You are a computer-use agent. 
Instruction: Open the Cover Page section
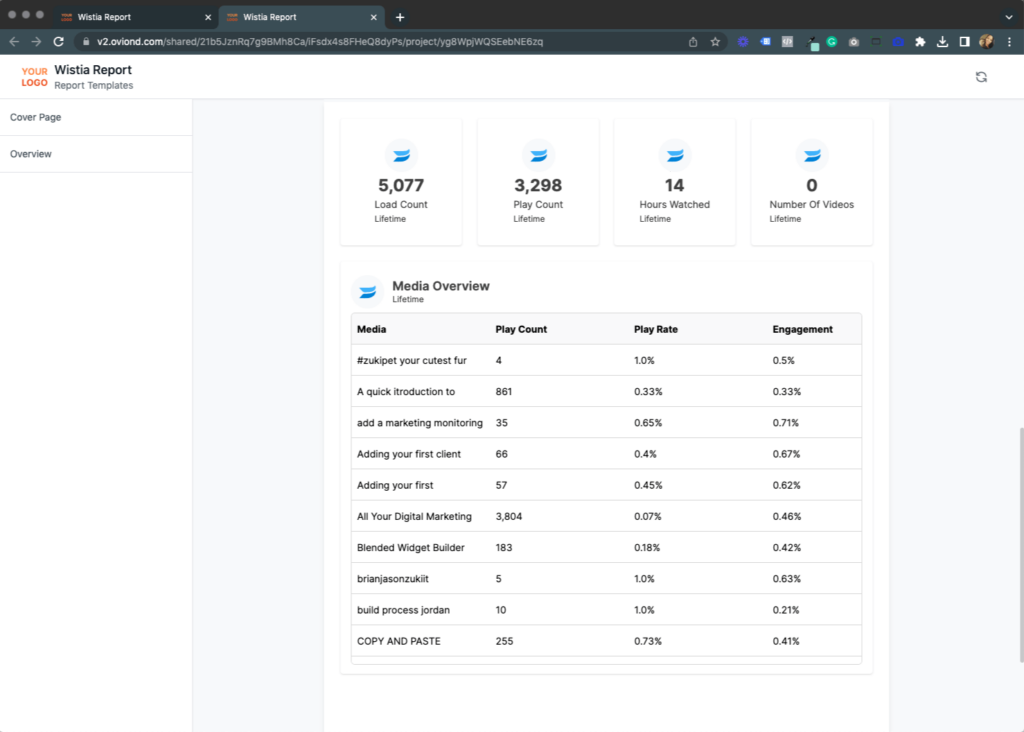[96, 118]
